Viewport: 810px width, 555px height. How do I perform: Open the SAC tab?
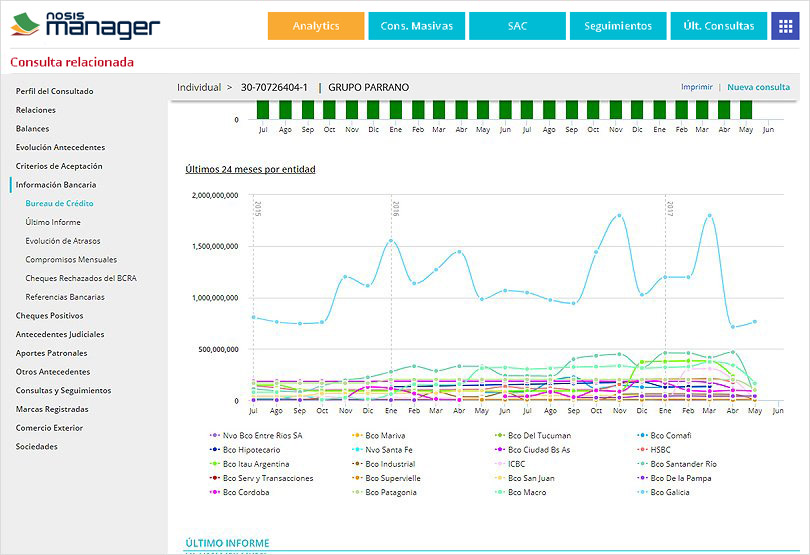coord(517,26)
